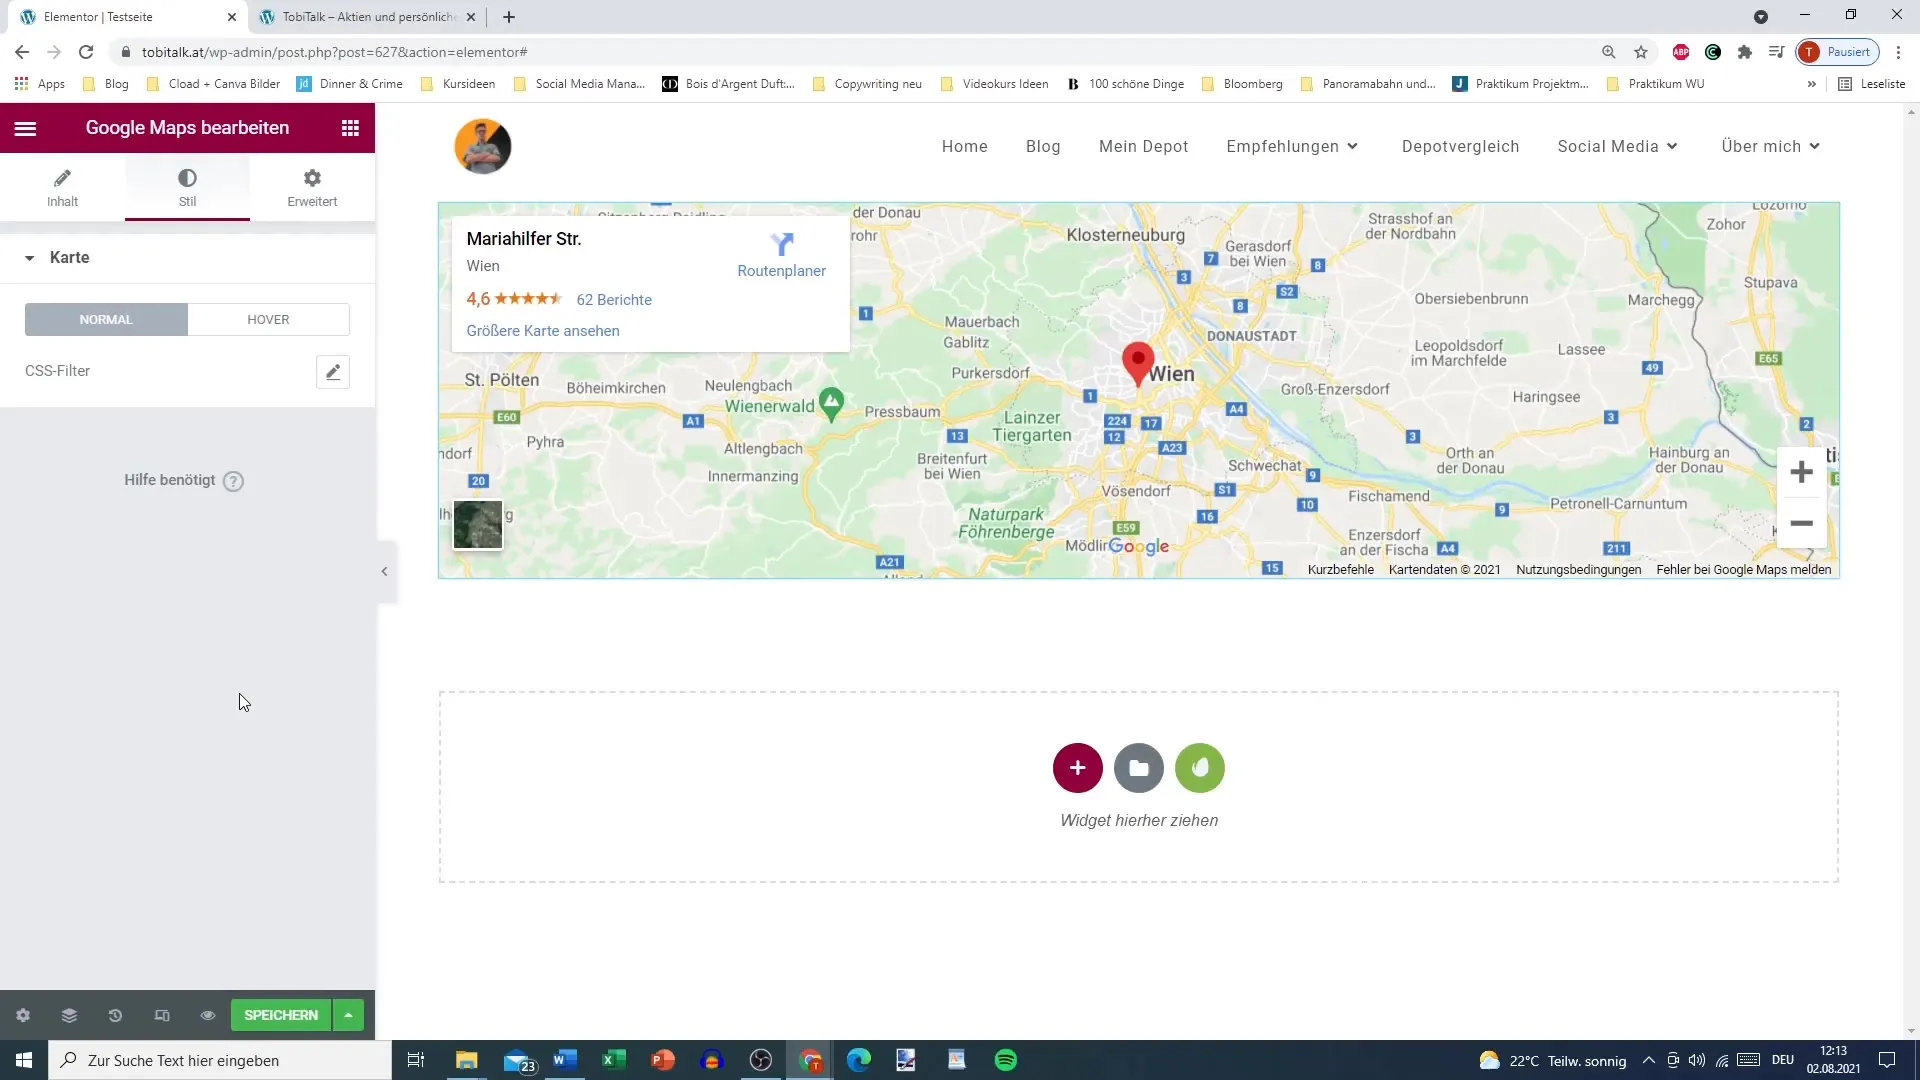The image size is (1920, 1080).
Task: Select the HOVER state toggle
Action: pos(268,320)
